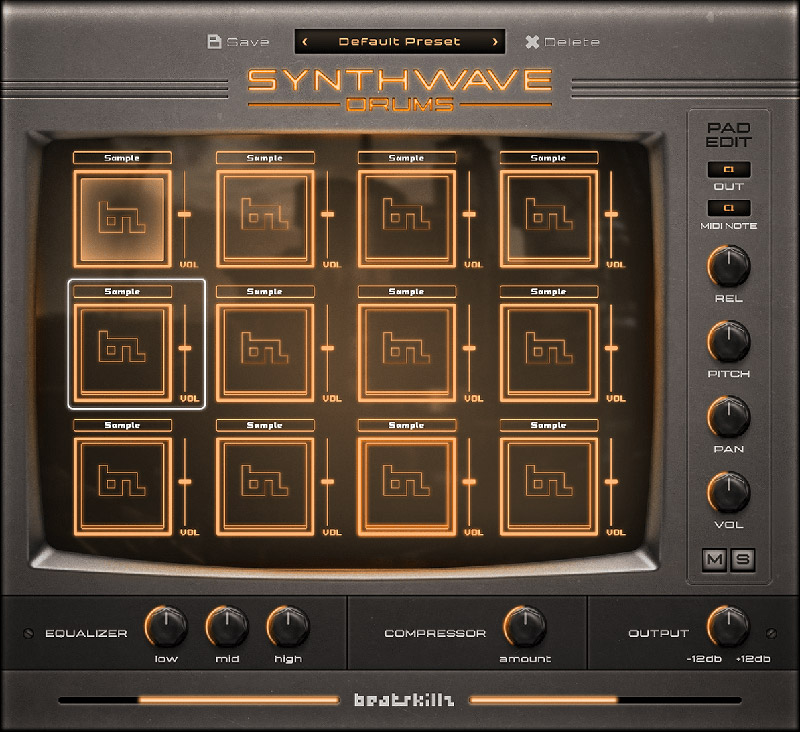Open Sample selector above bottom-row second pad
800x732 pixels.
click(265, 425)
